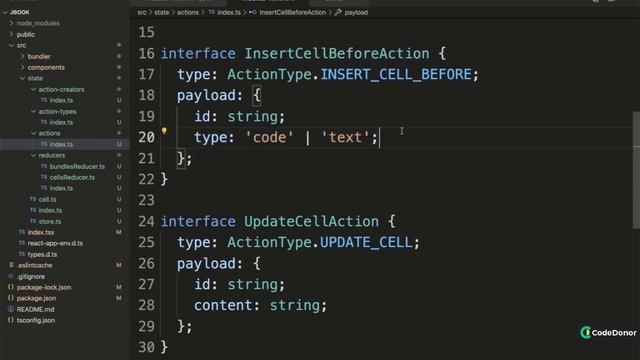The image size is (640, 360).
Task: Click the 'code' string on line 20
Action: (x=269, y=138)
